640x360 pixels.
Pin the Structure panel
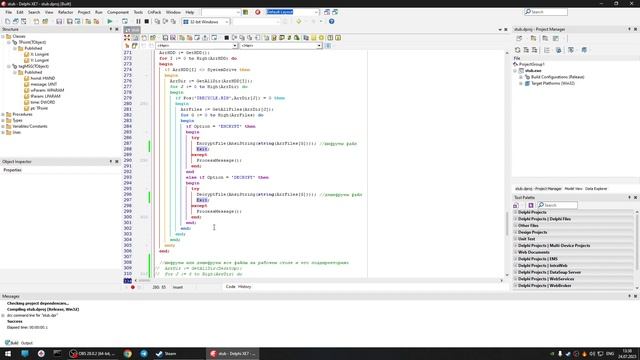tap(111, 29)
